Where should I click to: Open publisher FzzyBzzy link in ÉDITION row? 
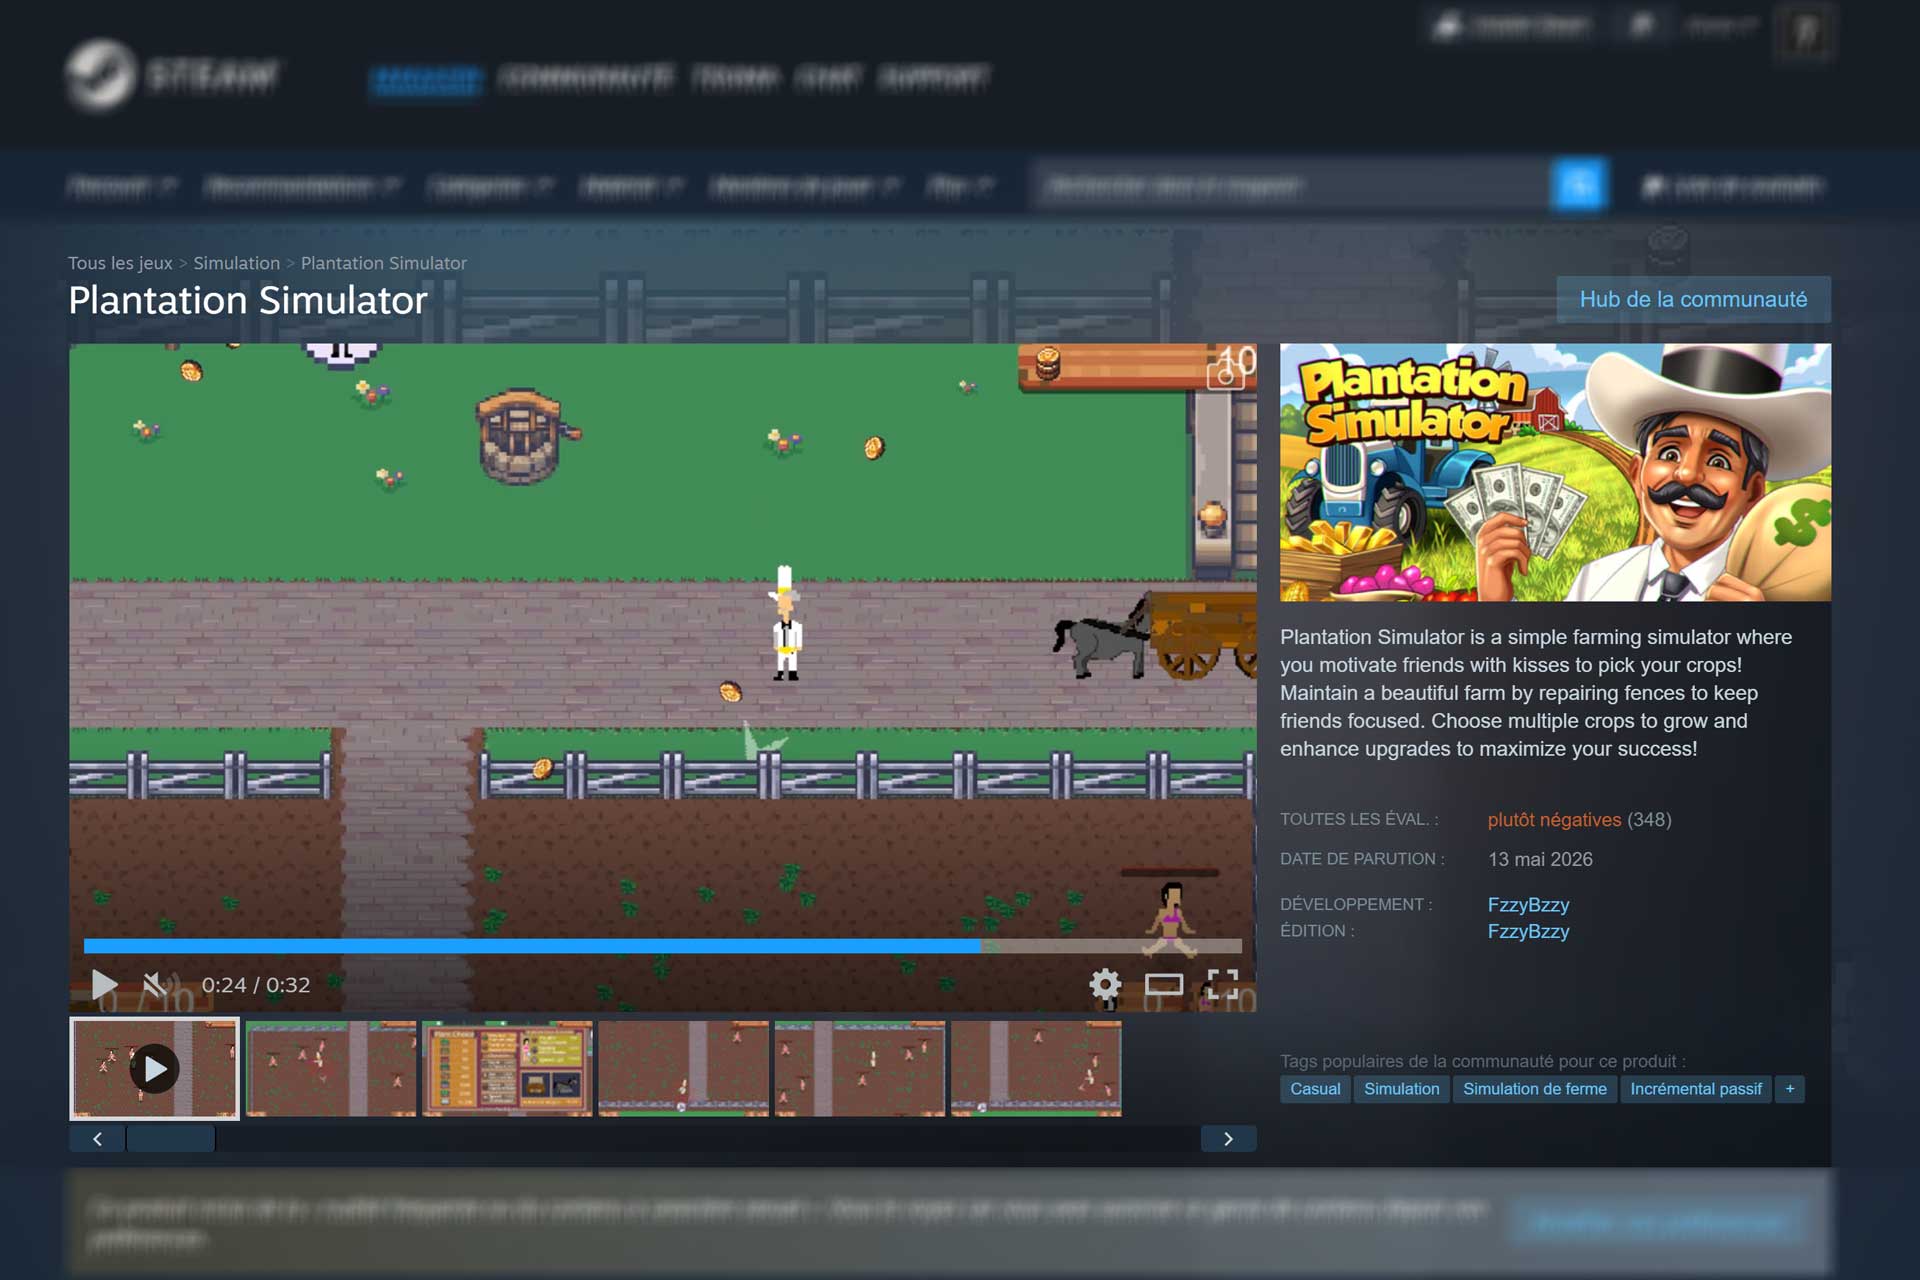[x=1528, y=932]
